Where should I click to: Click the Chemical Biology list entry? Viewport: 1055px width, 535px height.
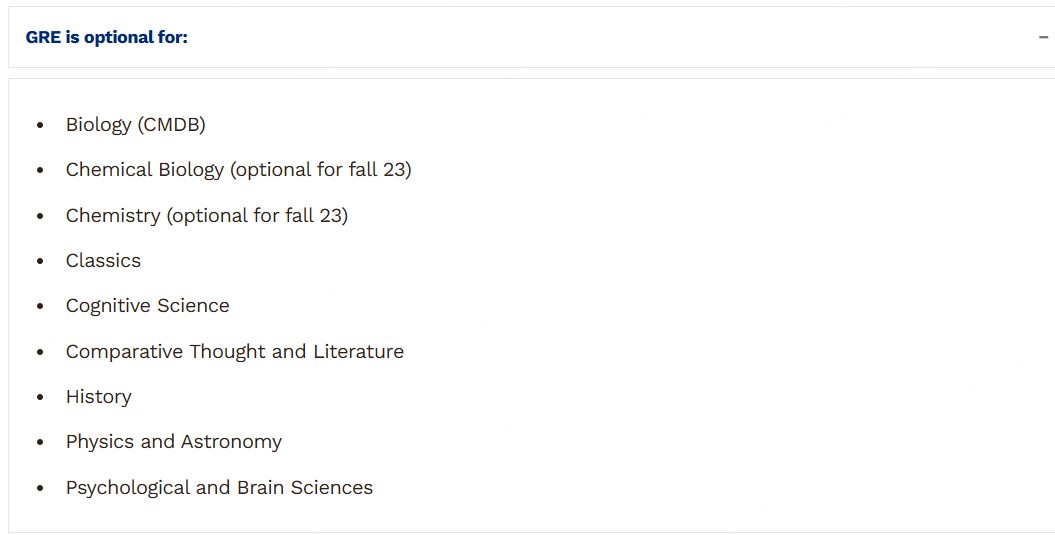(x=238, y=170)
